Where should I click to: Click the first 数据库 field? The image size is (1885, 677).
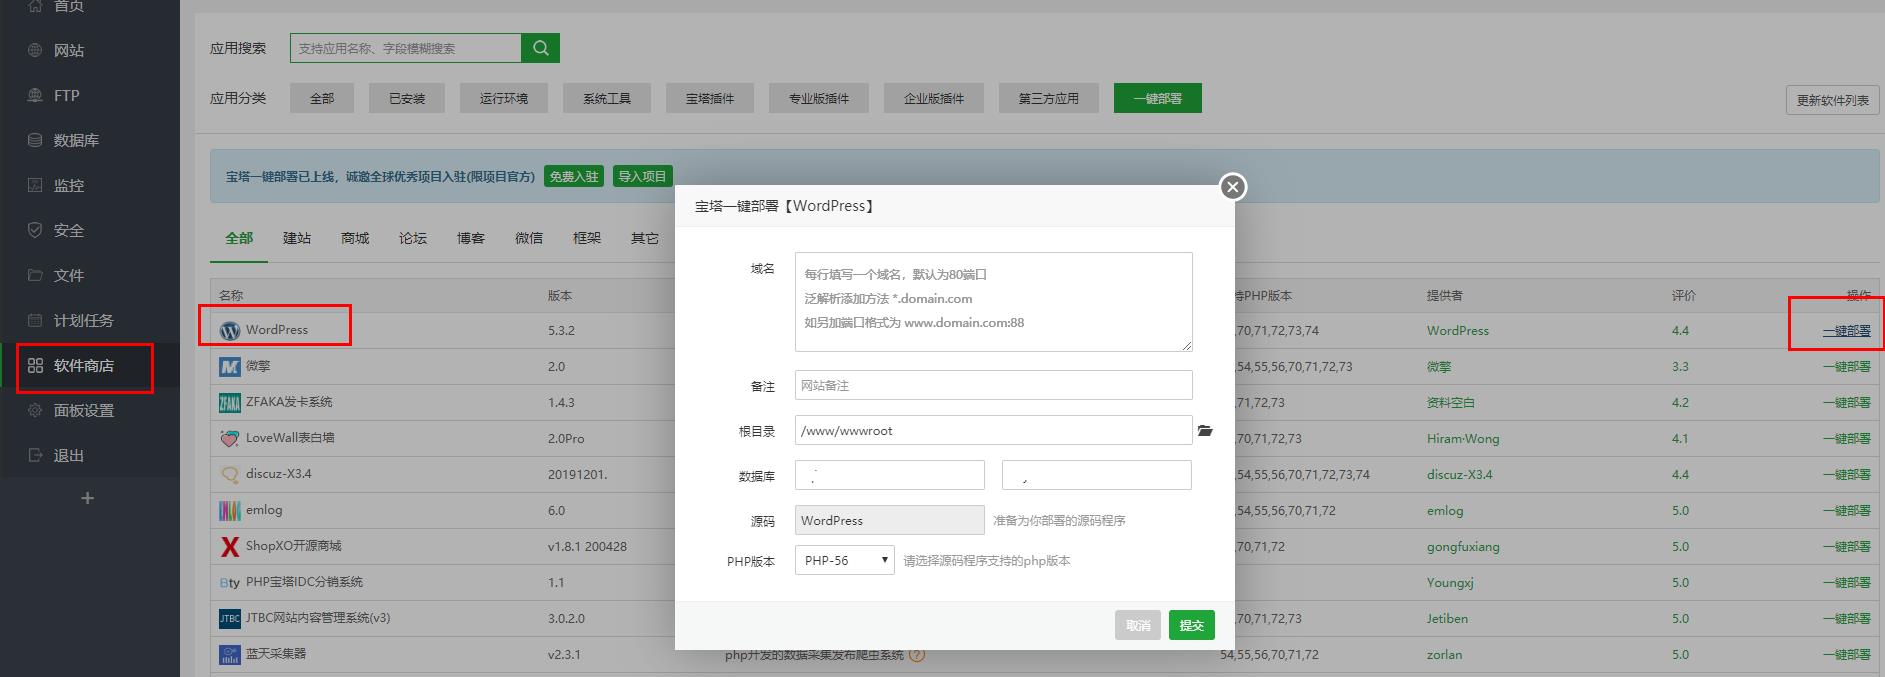890,475
